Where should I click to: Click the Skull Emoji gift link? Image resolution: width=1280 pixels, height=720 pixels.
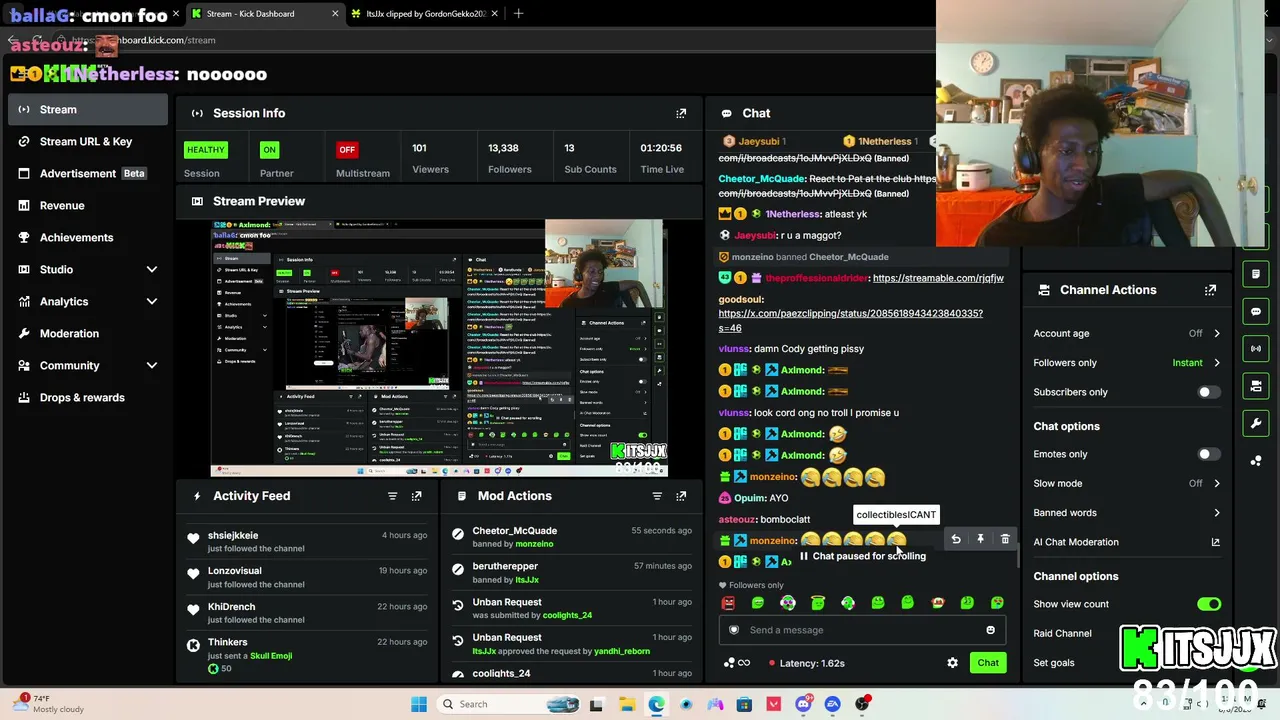[x=271, y=656]
